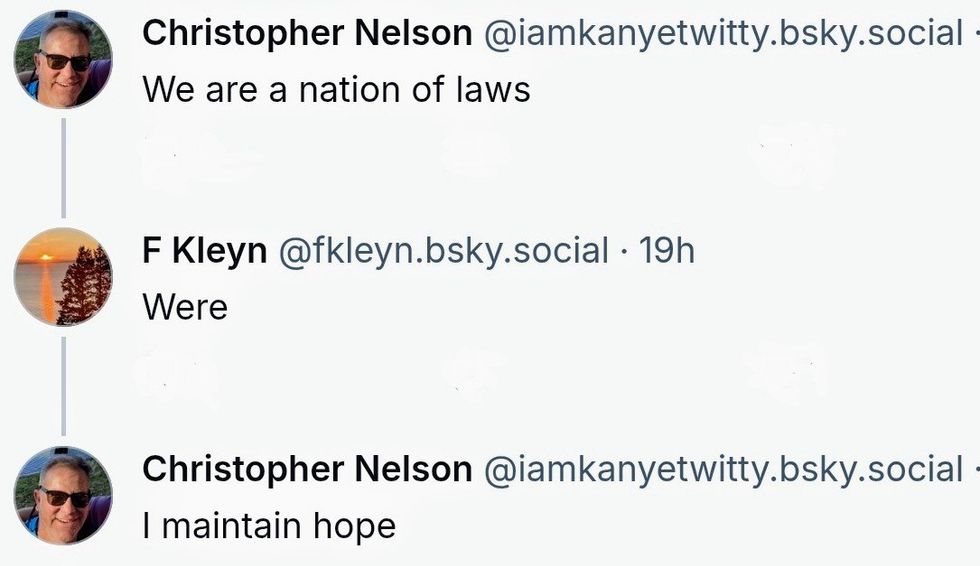The height and width of the screenshot is (566, 980).
Task: Click F Kleyn's sunset profile picture
Action: pyautogui.click(x=63, y=276)
